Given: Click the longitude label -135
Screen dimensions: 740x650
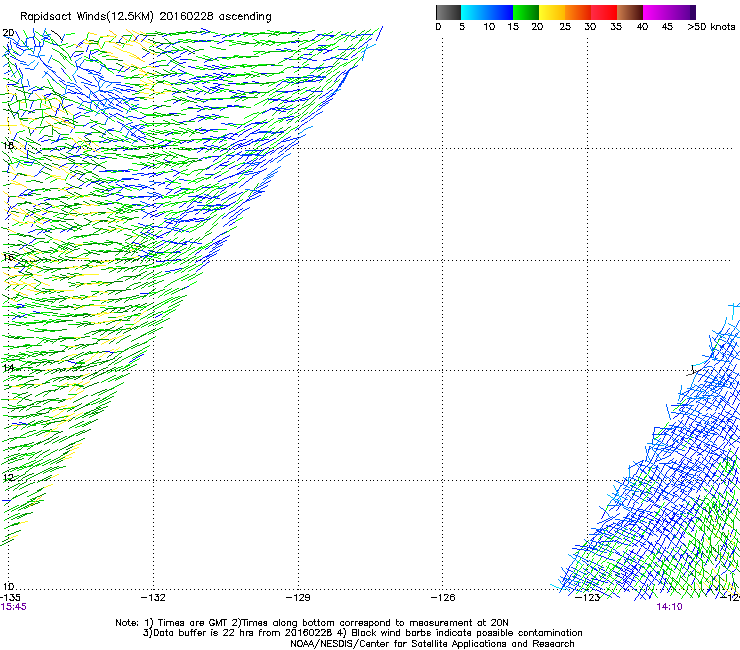Looking at the screenshot, I should (10, 598).
